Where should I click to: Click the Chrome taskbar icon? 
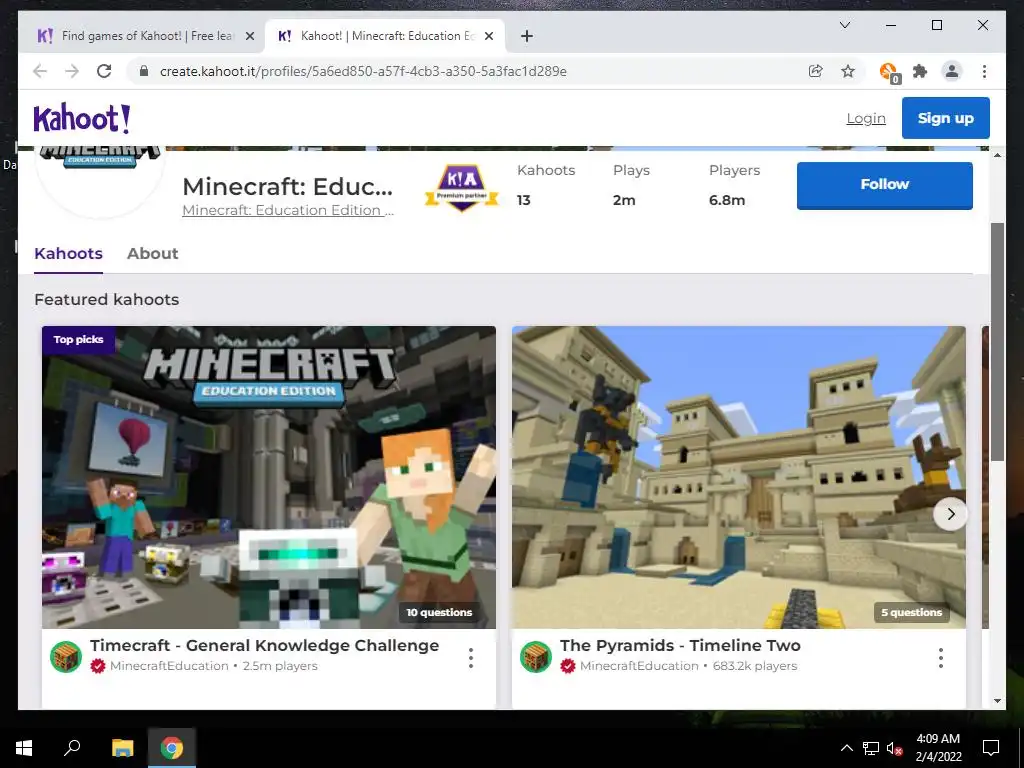click(x=172, y=748)
